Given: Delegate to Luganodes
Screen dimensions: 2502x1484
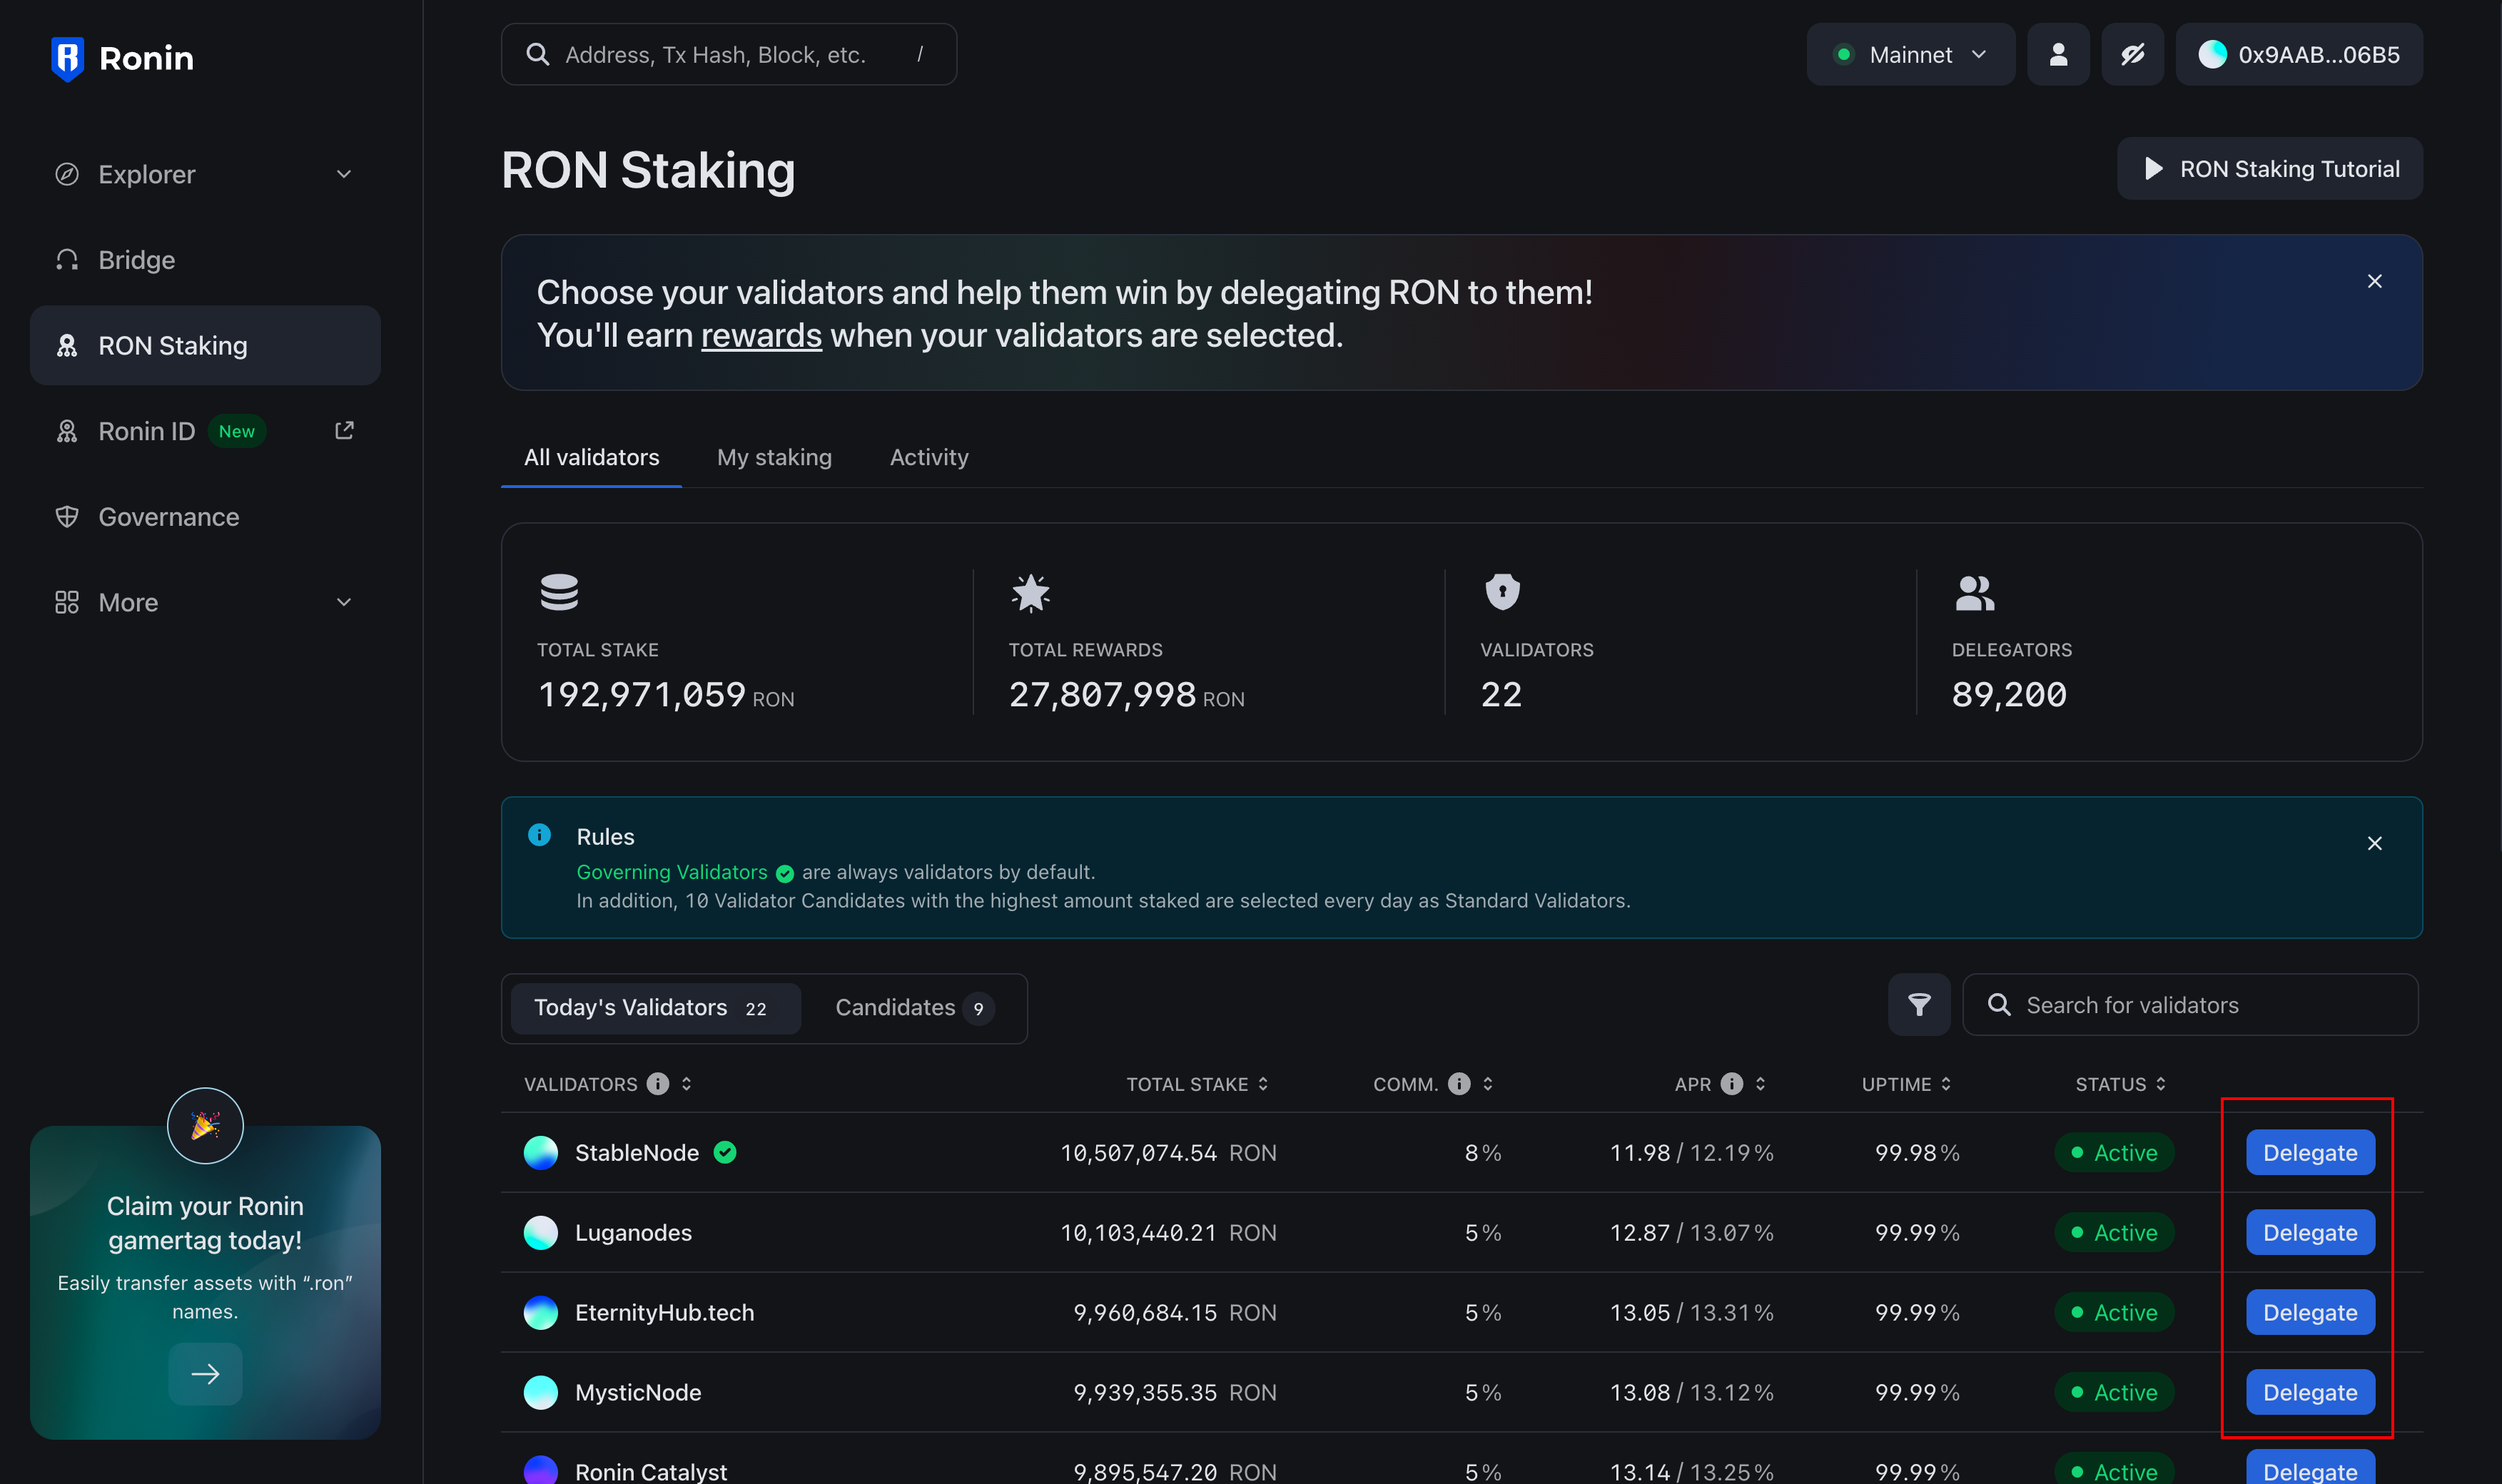Looking at the screenshot, I should tap(2310, 1232).
